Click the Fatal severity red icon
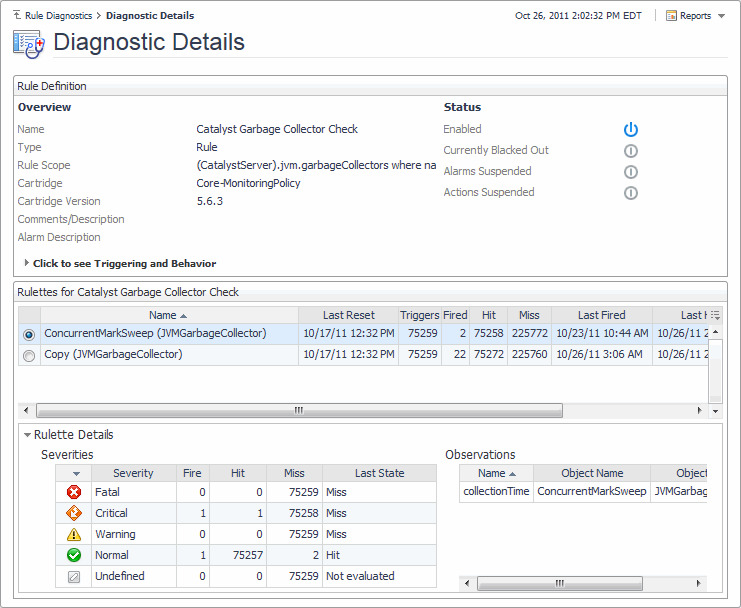This screenshot has width=741, height=608. point(74,492)
